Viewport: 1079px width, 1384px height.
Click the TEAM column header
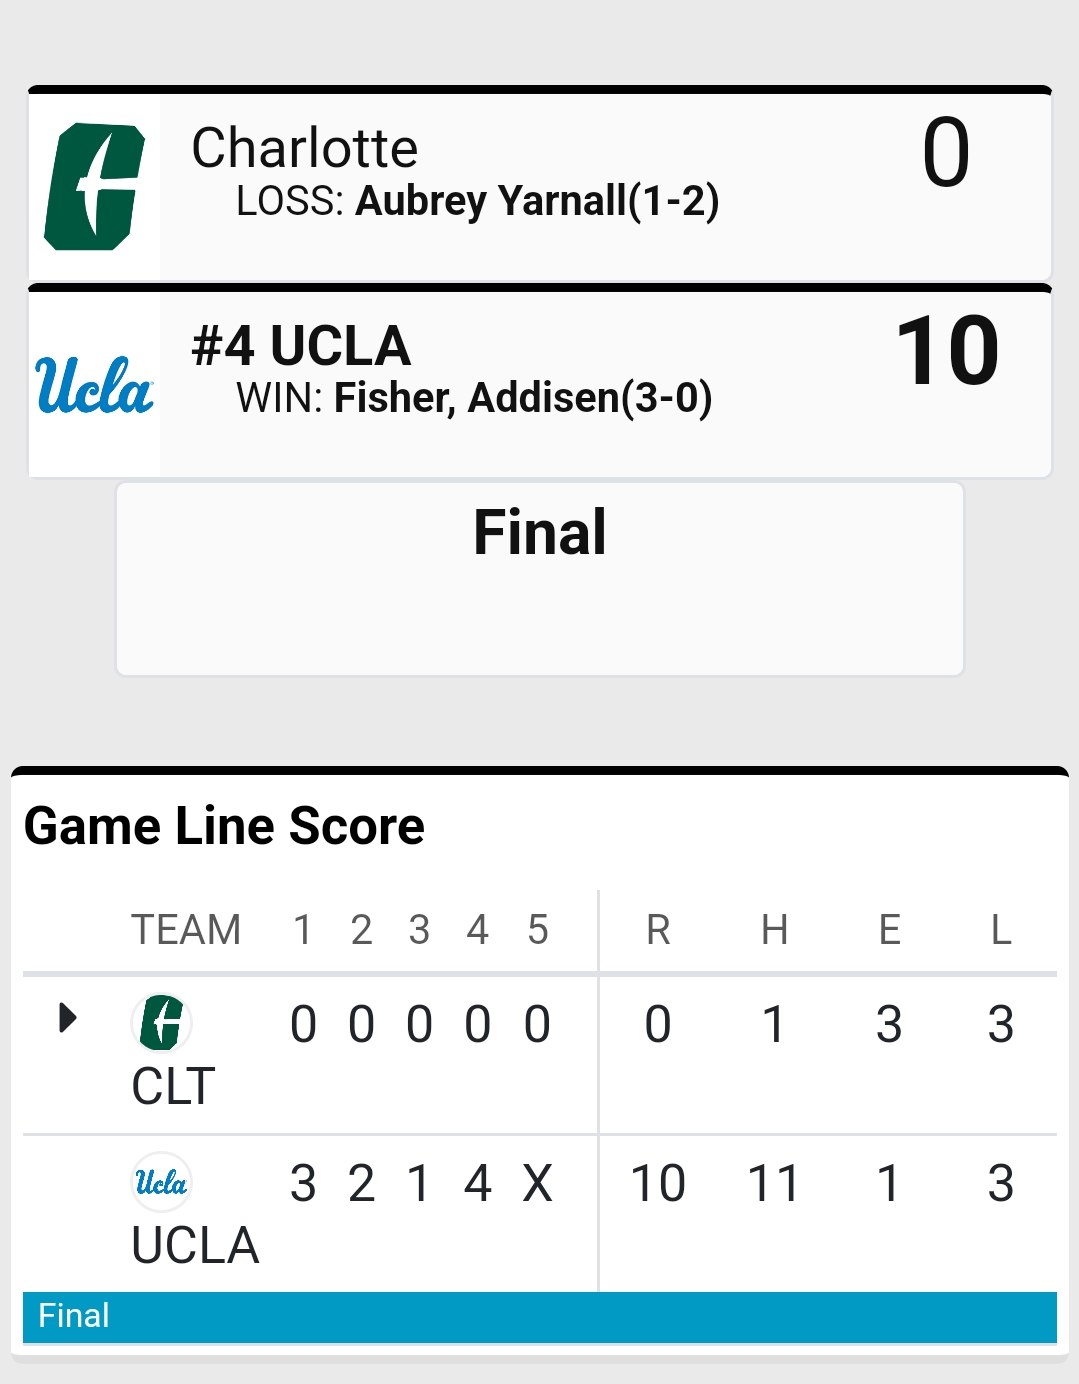tap(186, 930)
